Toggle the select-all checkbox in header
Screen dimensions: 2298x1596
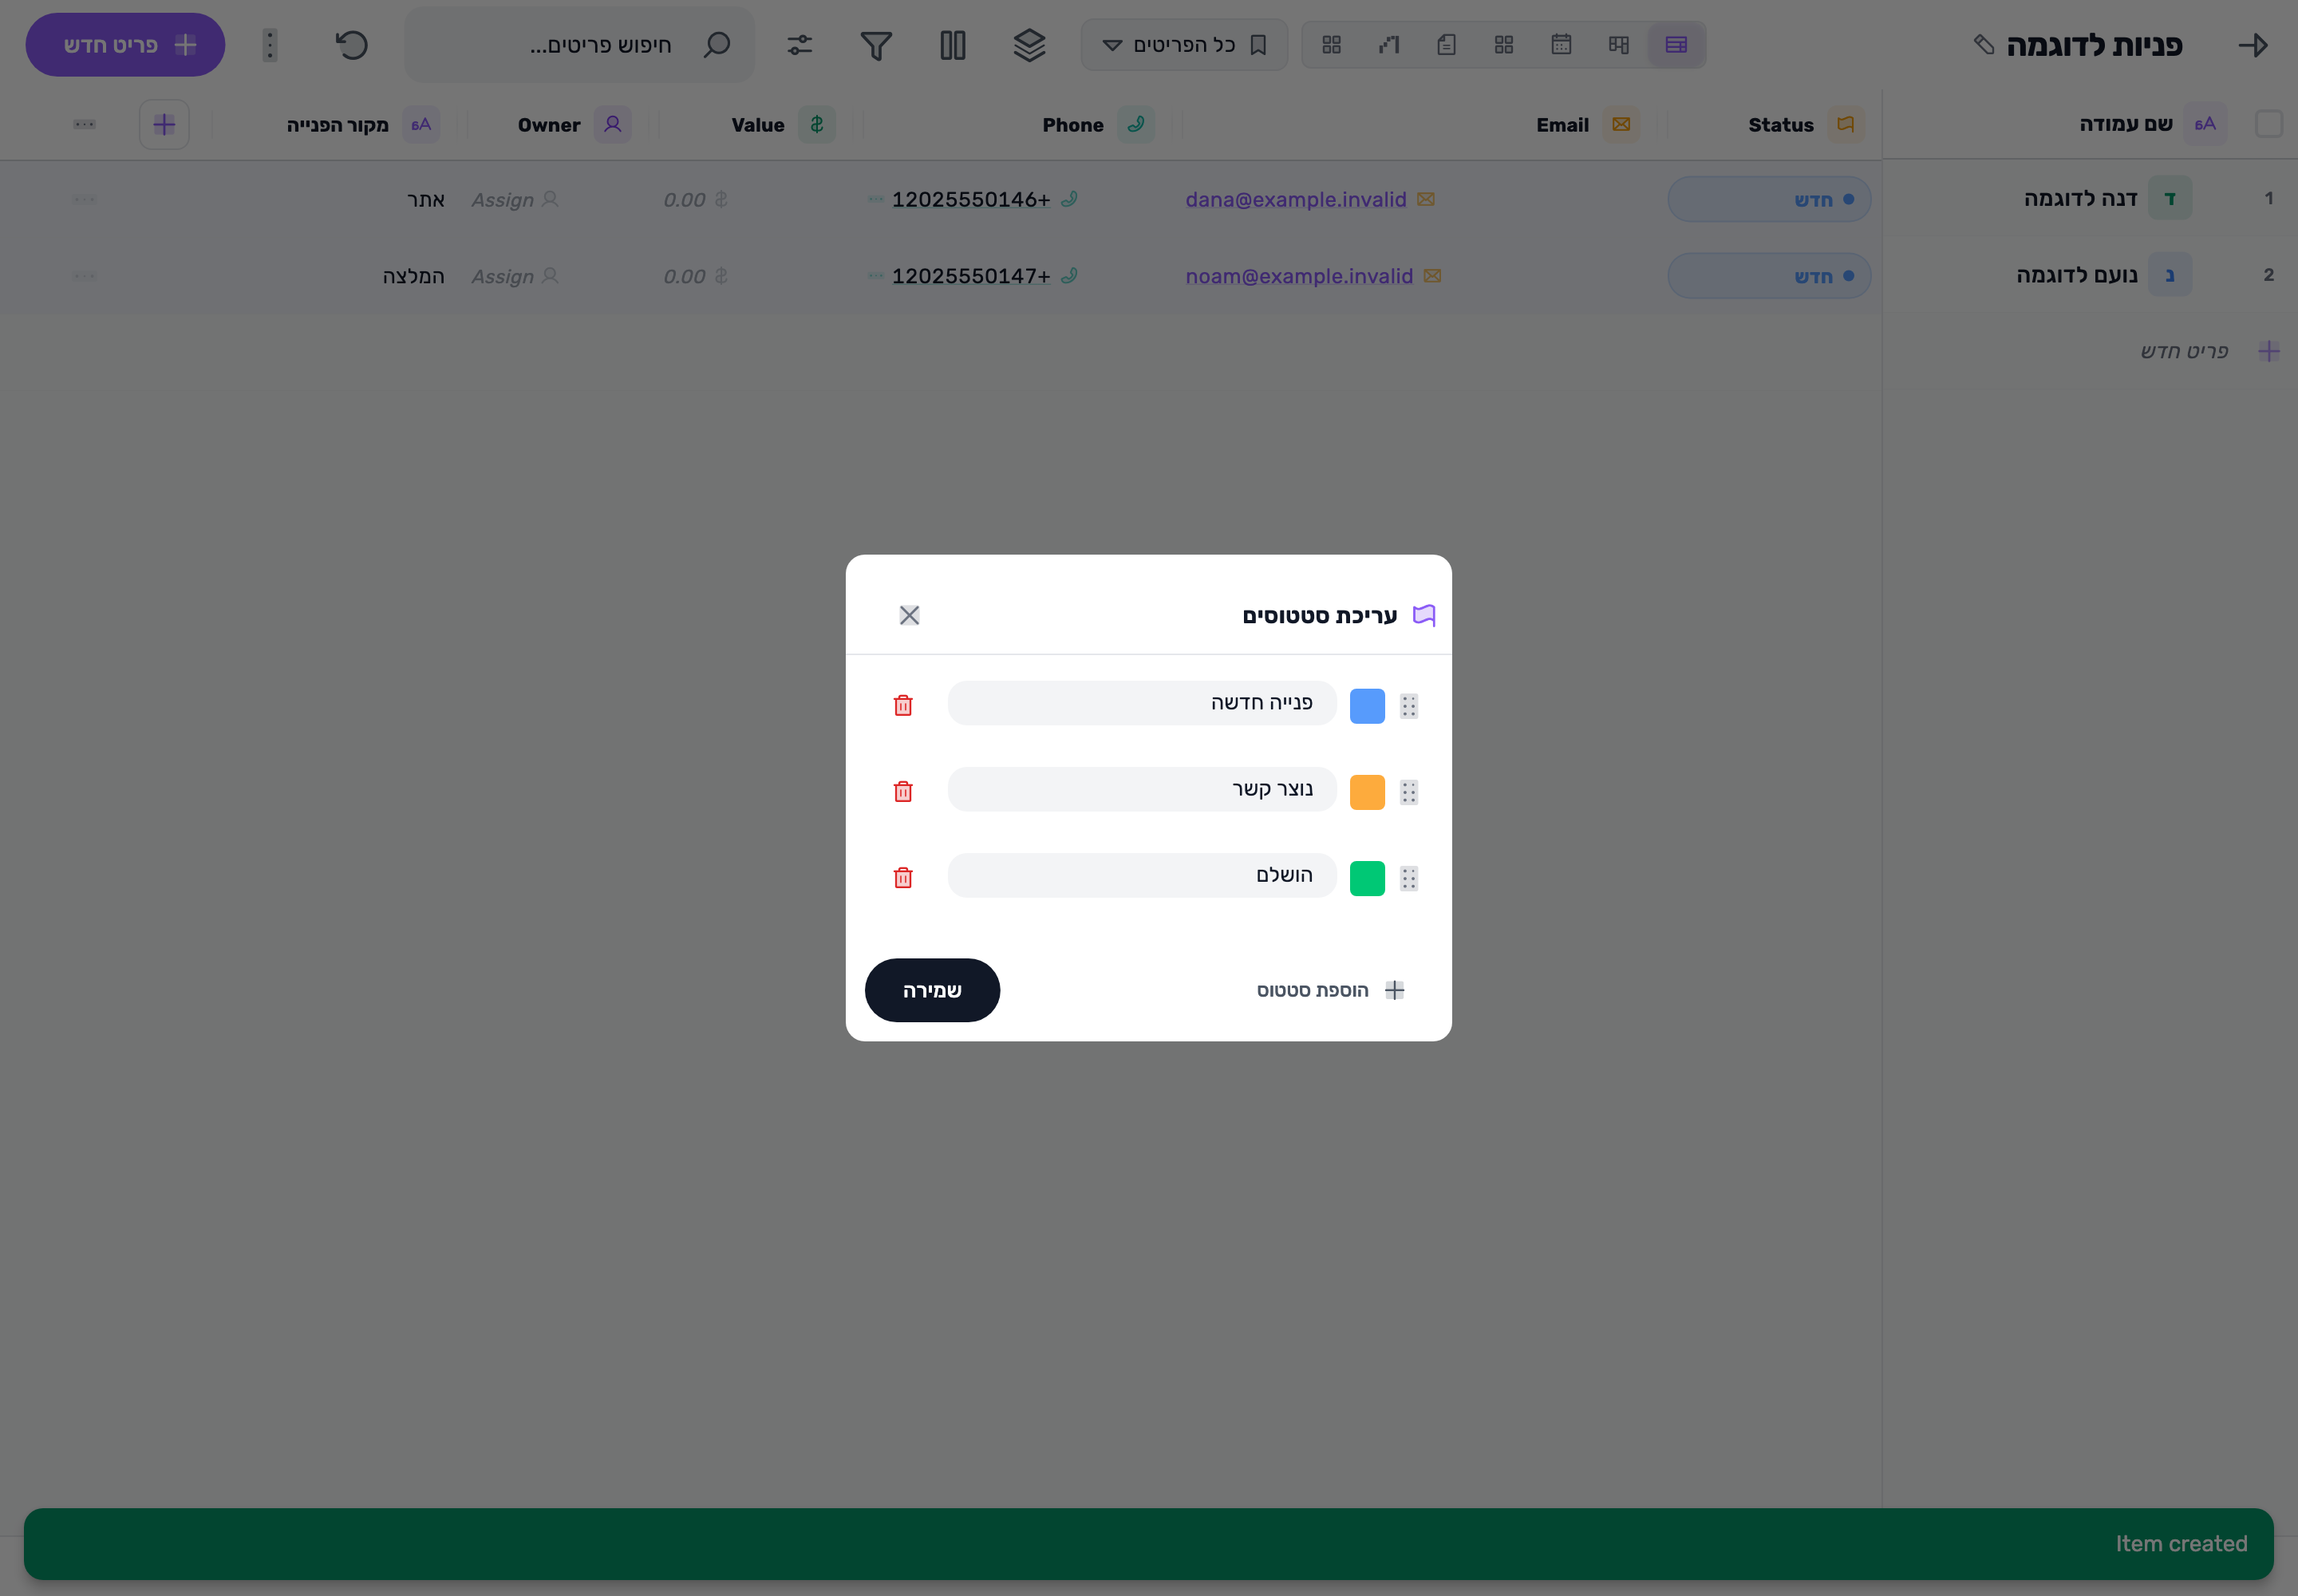(x=2268, y=124)
